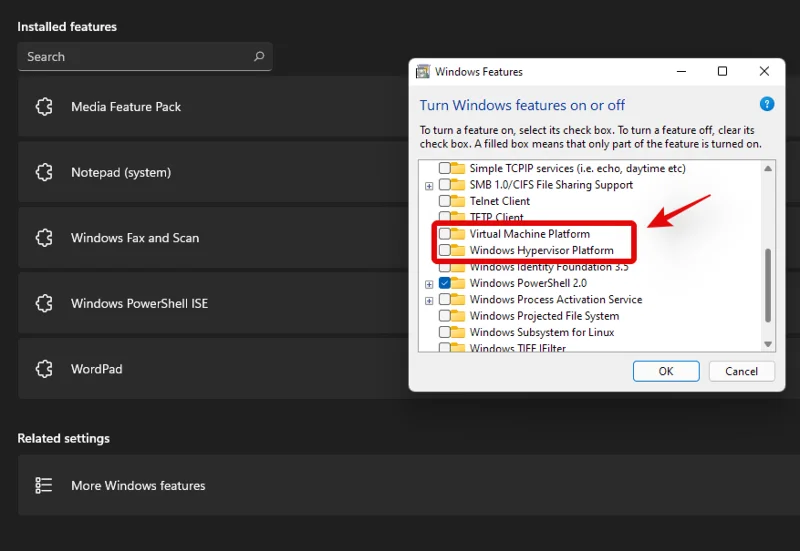
Task: Click the Windows Fax and Scan icon
Action: (43, 238)
